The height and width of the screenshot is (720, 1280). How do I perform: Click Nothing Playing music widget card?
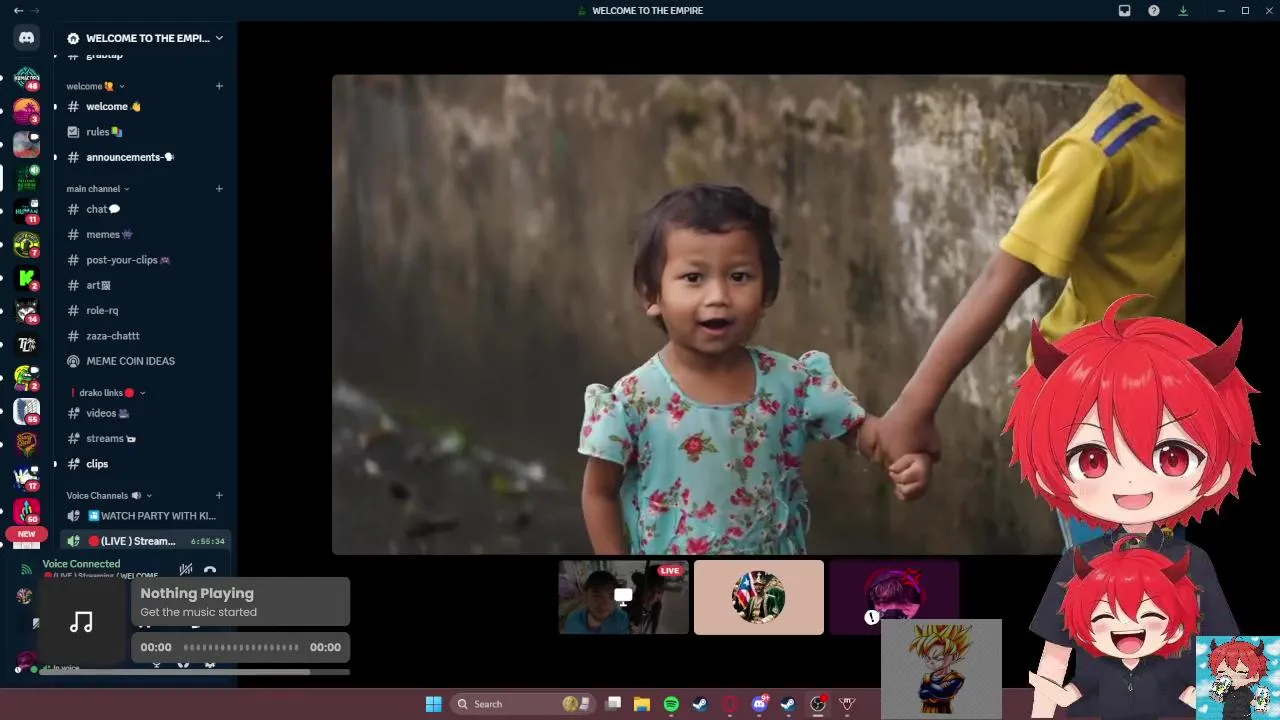click(241, 602)
